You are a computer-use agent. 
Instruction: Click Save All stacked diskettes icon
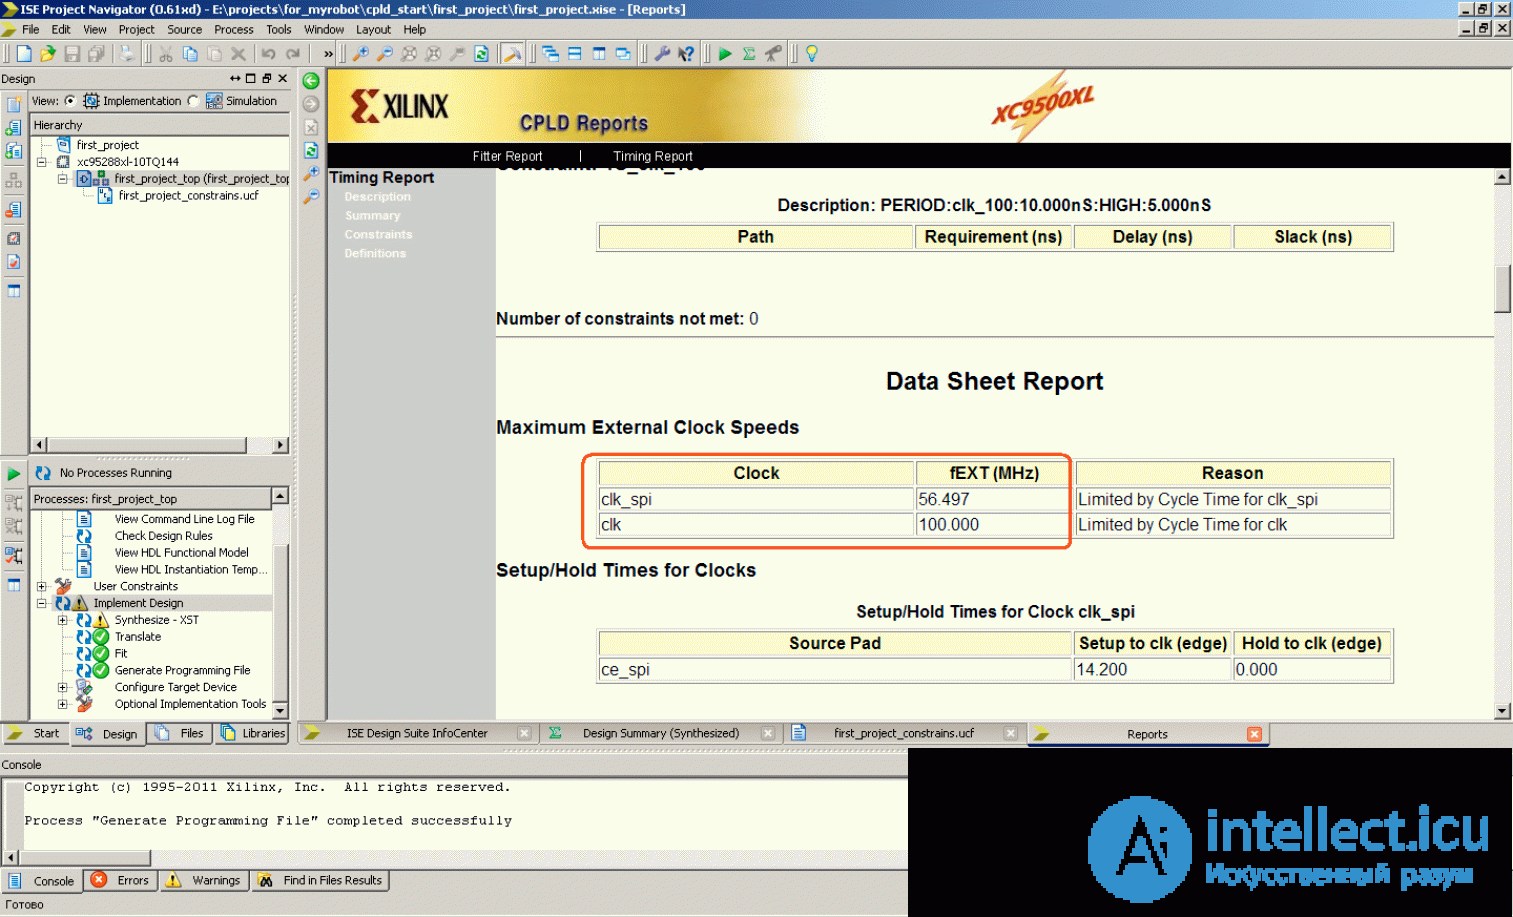[x=96, y=54]
